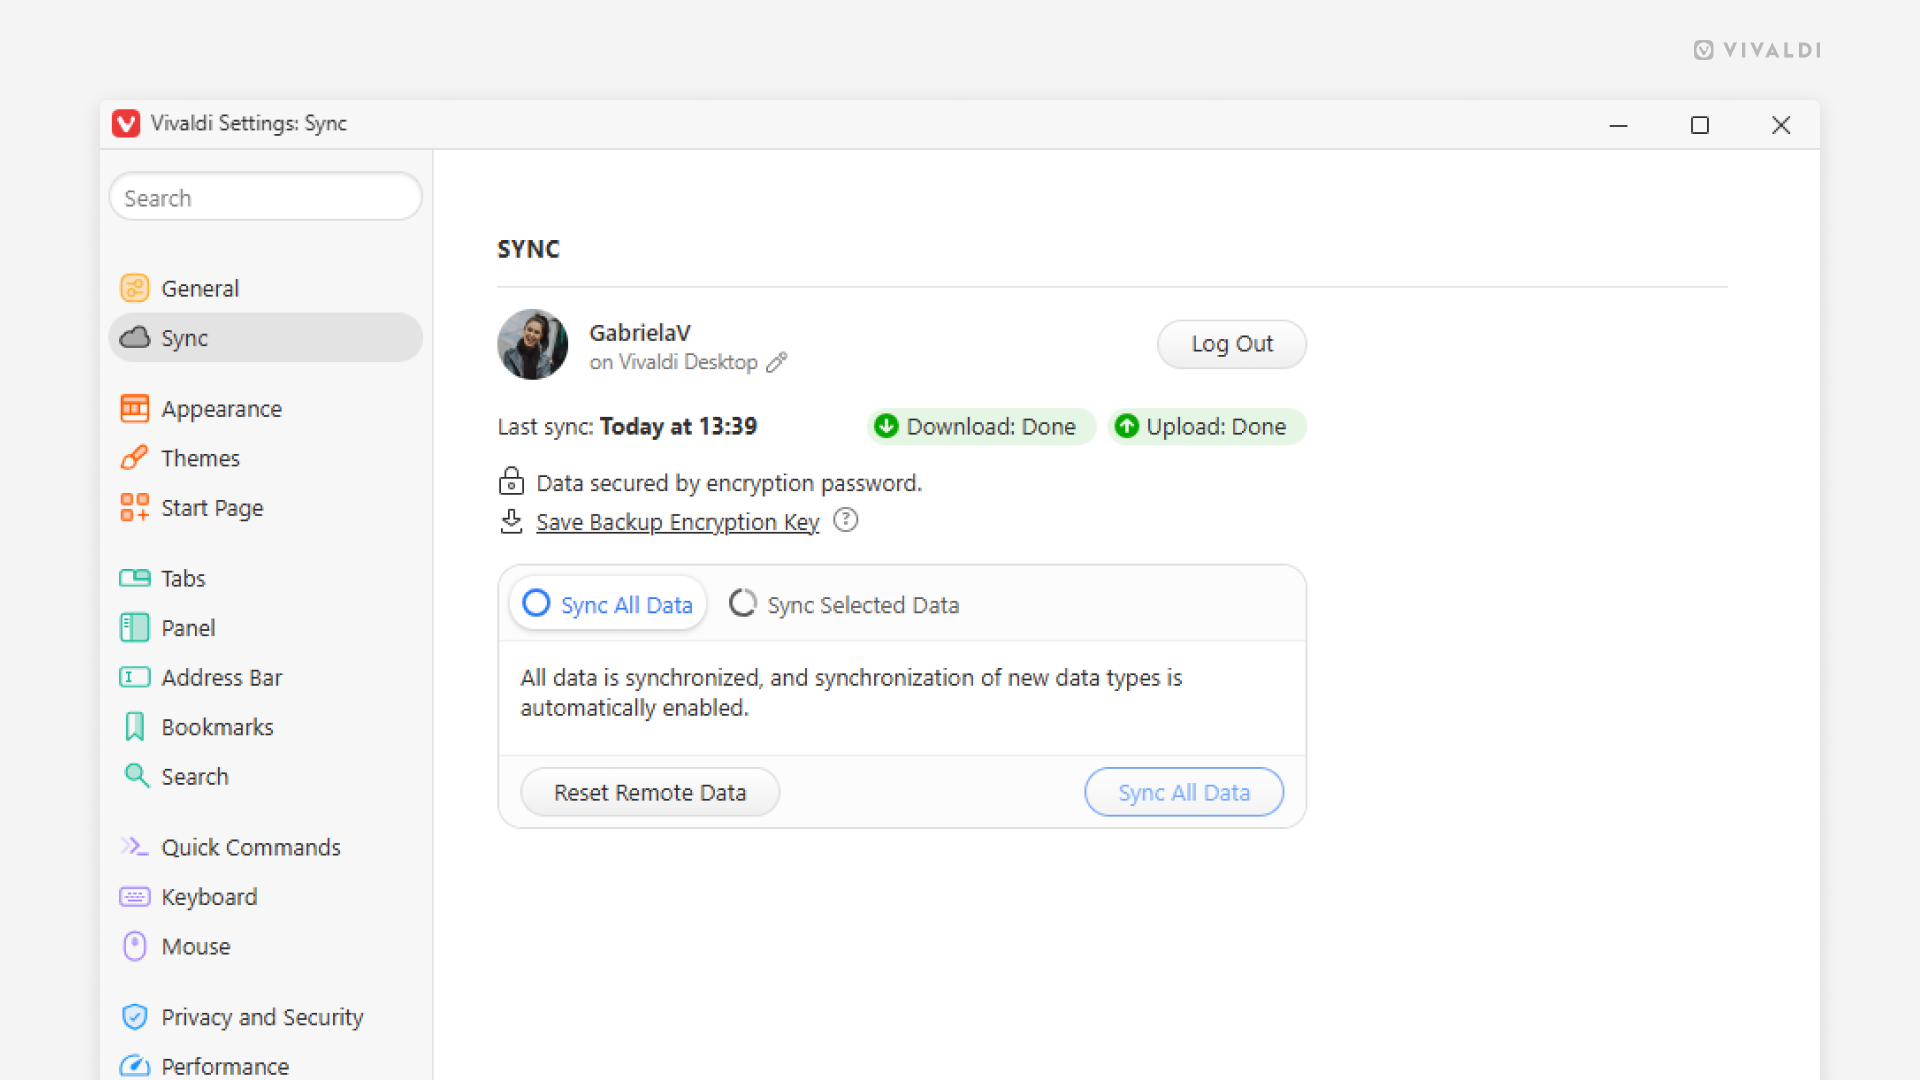
Task: Click 'Today at 13:39' sync time
Action: click(x=678, y=426)
